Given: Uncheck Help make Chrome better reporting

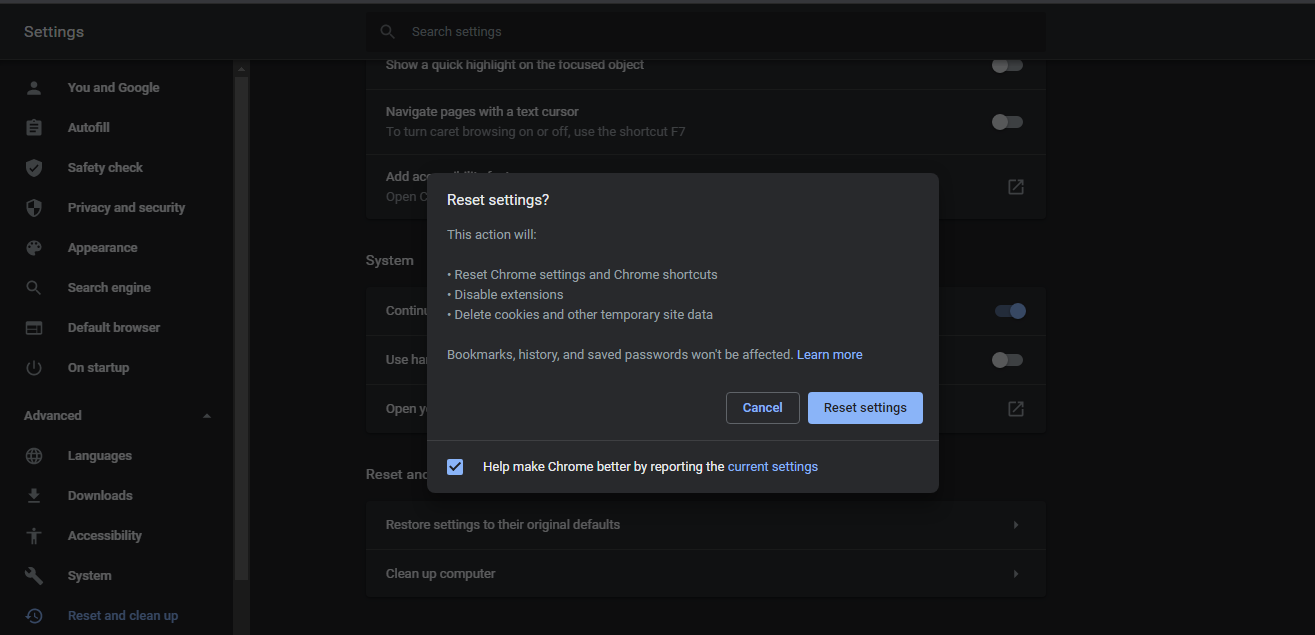Looking at the screenshot, I should 455,466.
